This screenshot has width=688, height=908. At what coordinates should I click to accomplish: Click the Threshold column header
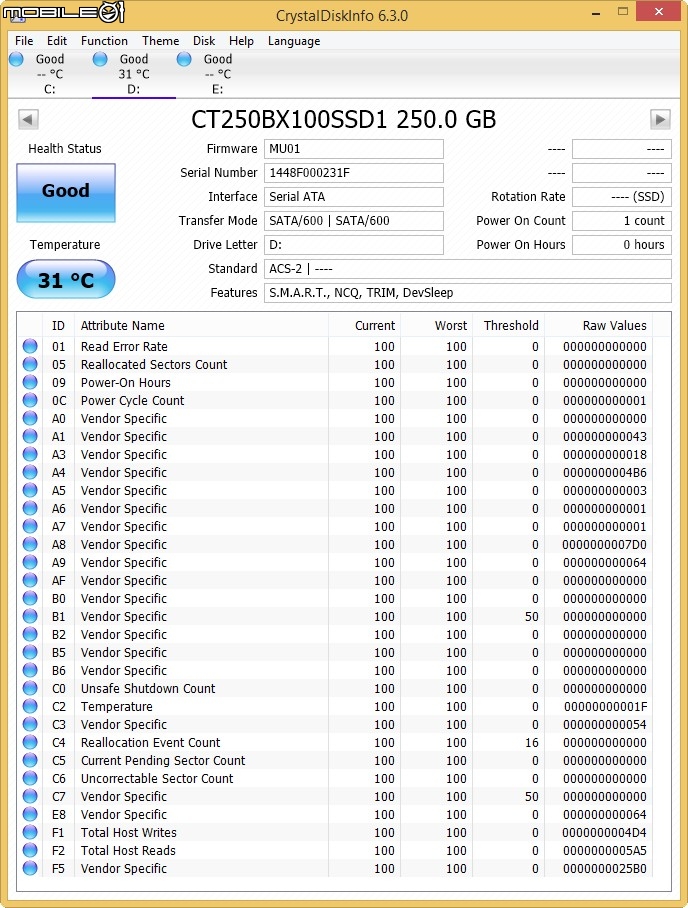(509, 325)
